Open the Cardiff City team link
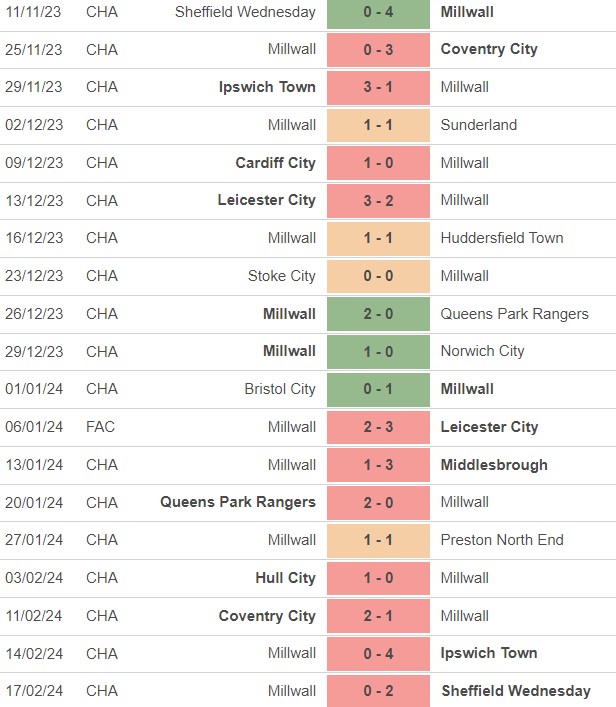This screenshot has height=707, width=616. (275, 163)
